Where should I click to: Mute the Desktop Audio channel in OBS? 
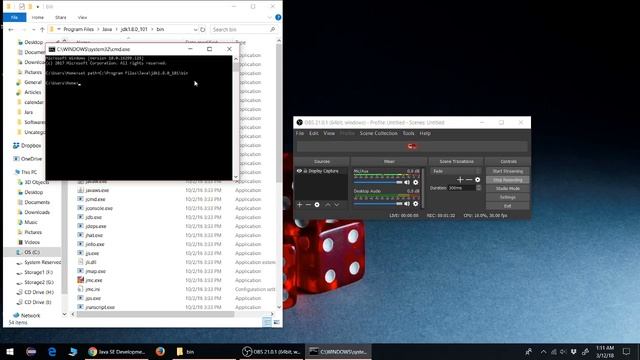click(407, 203)
